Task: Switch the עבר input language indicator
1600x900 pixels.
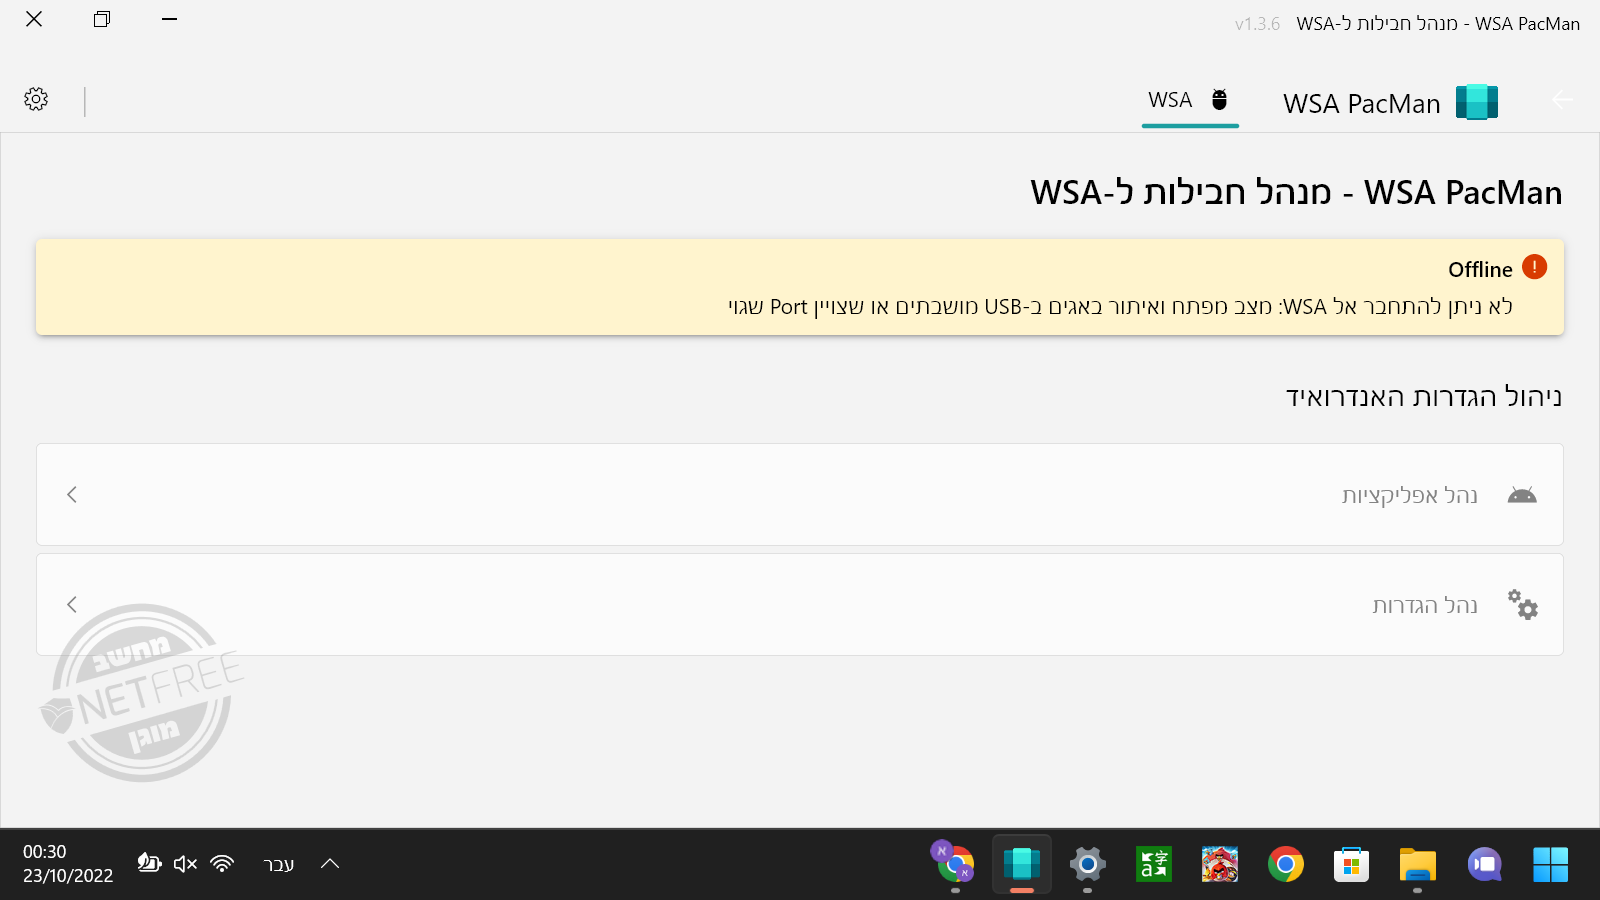Action: point(279,864)
